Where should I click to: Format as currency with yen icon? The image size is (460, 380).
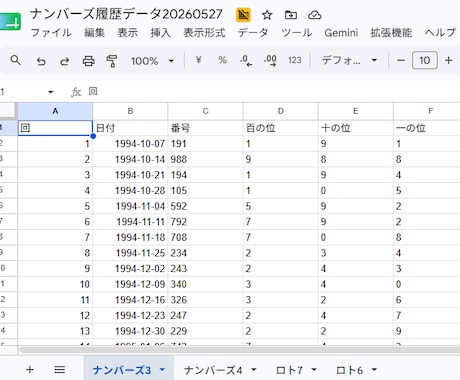pyautogui.click(x=198, y=60)
